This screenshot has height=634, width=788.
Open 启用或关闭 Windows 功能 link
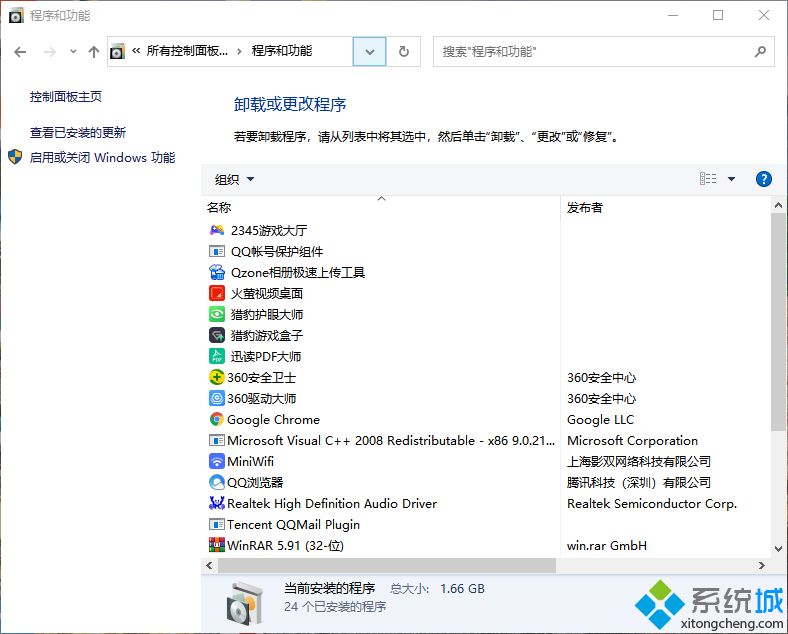point(103,158)
